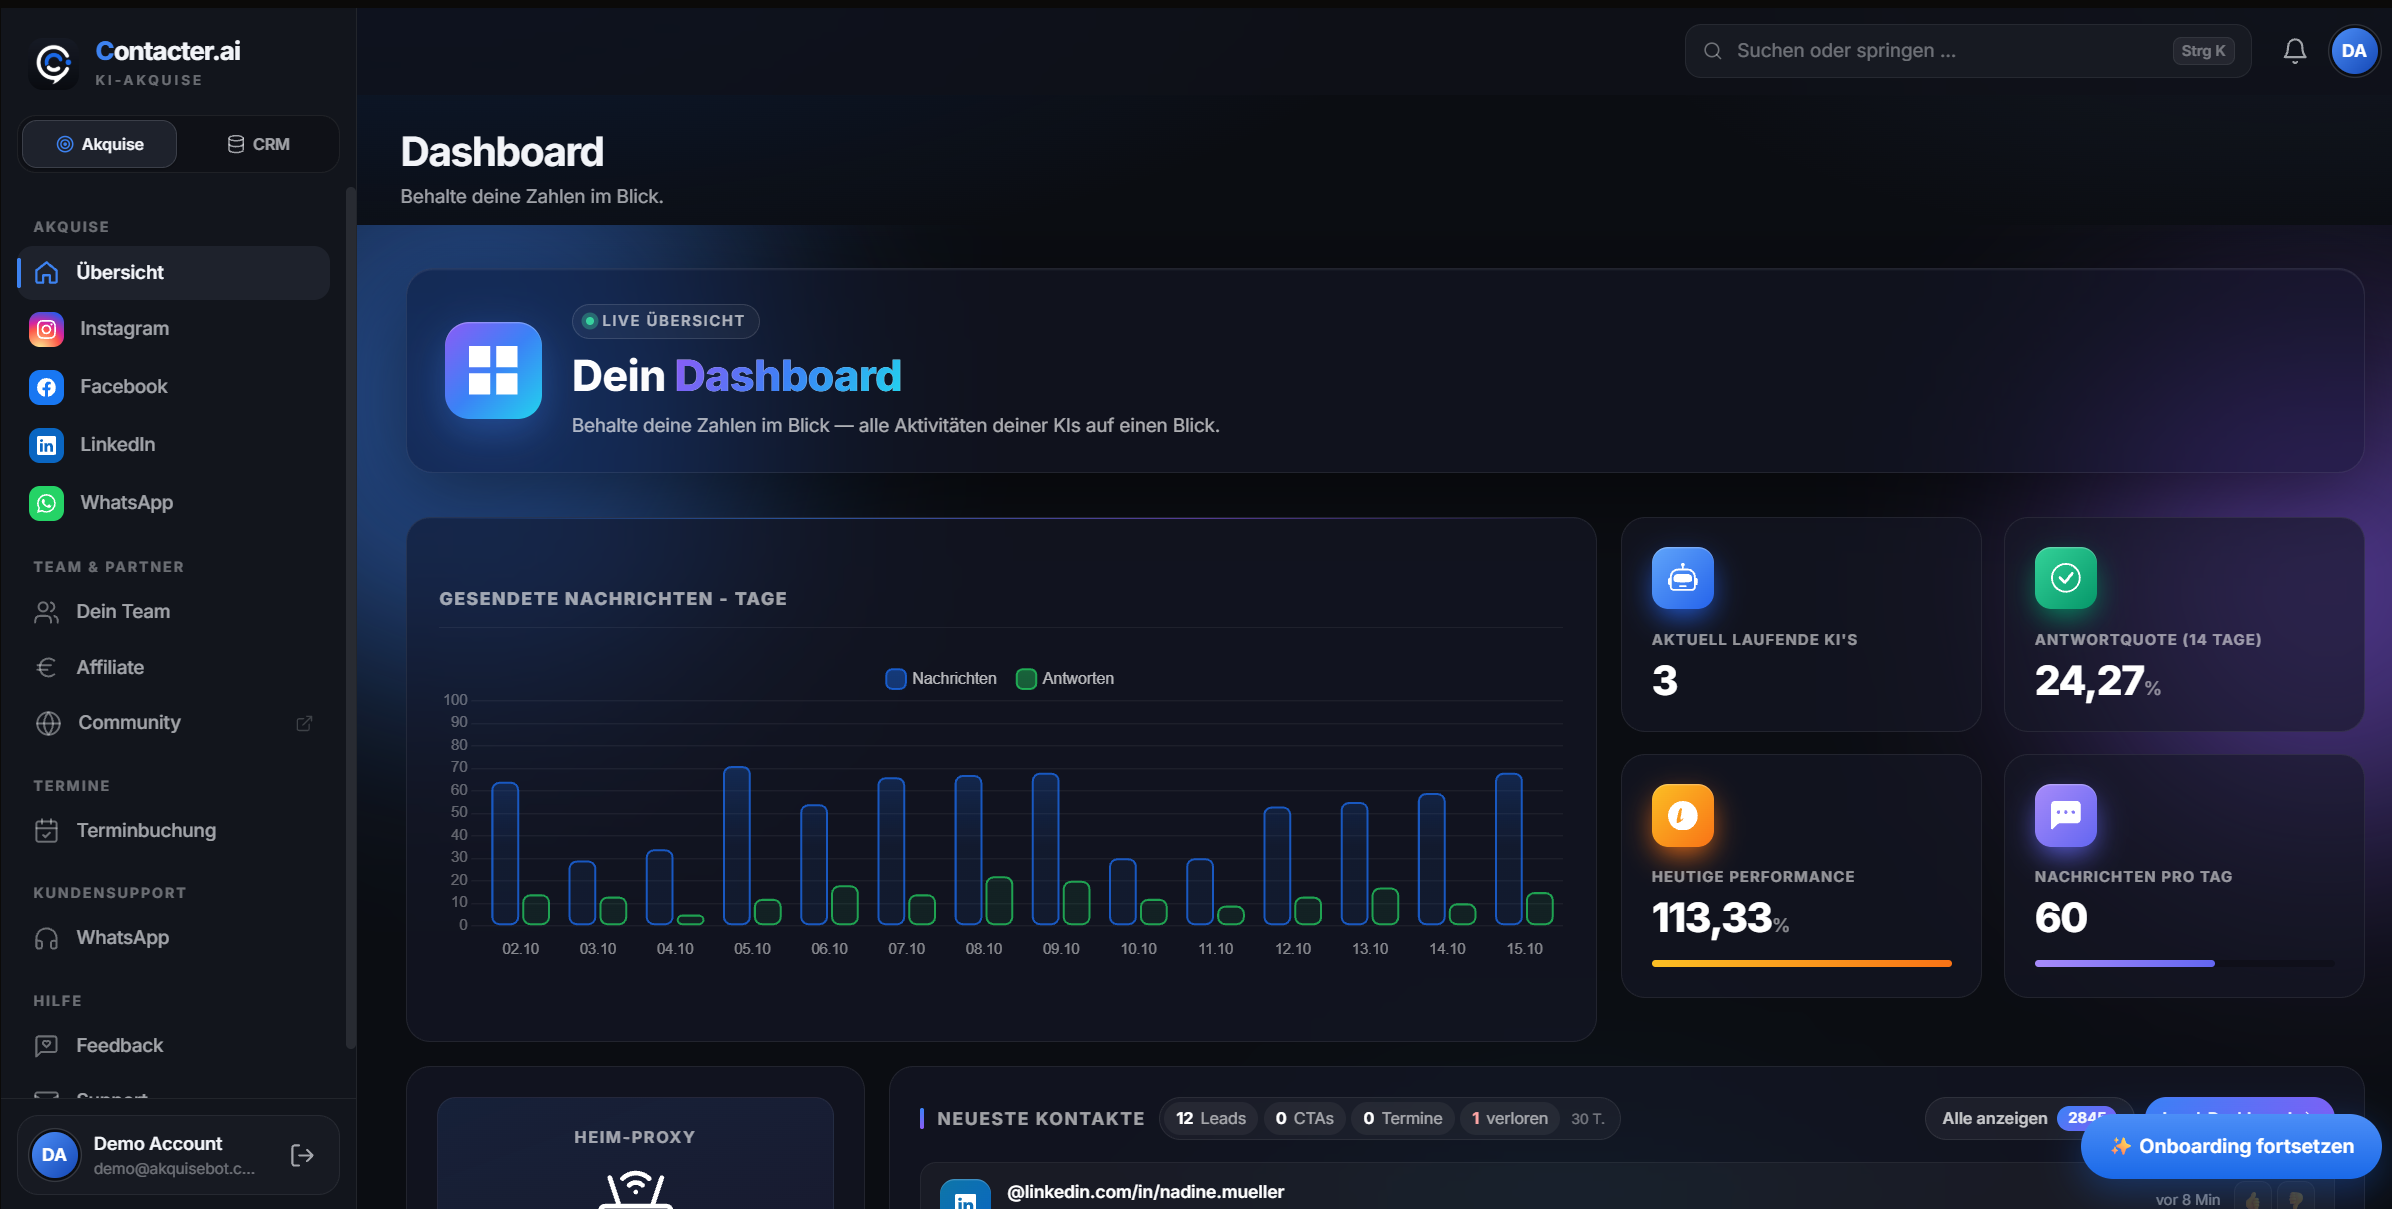
Task: Toggle Nachrichten series in chart legend
Action: coord(941,678)
